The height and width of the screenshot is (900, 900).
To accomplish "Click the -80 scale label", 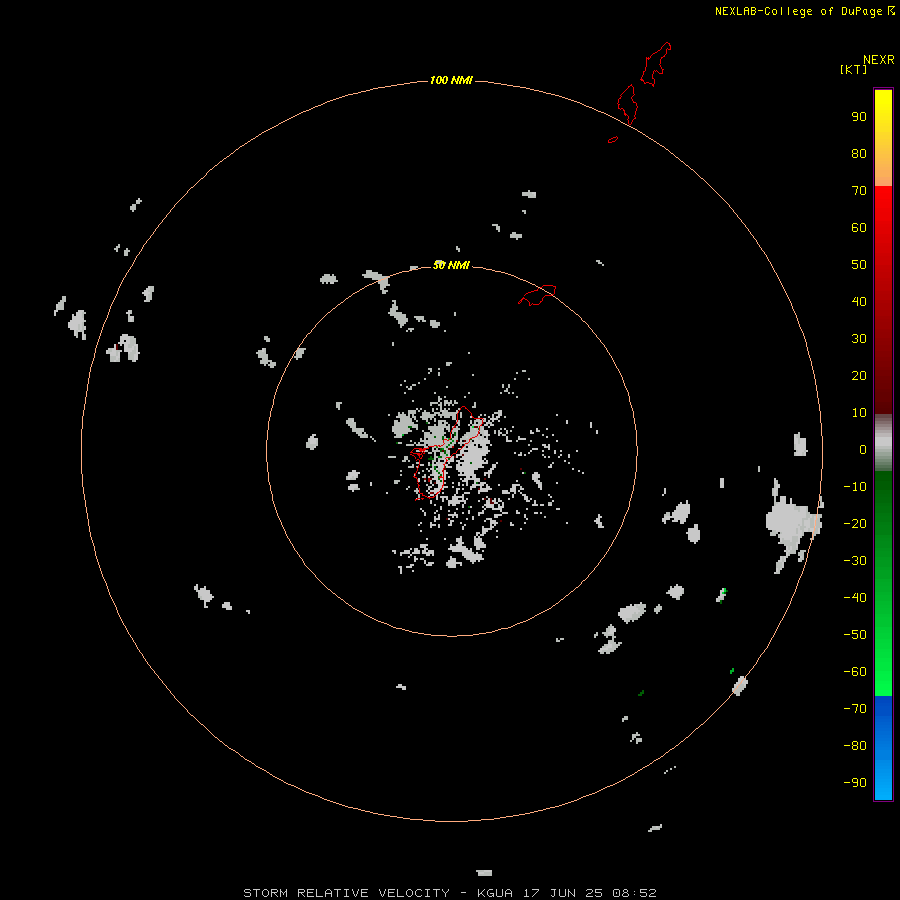I will (x=855, y=746).
